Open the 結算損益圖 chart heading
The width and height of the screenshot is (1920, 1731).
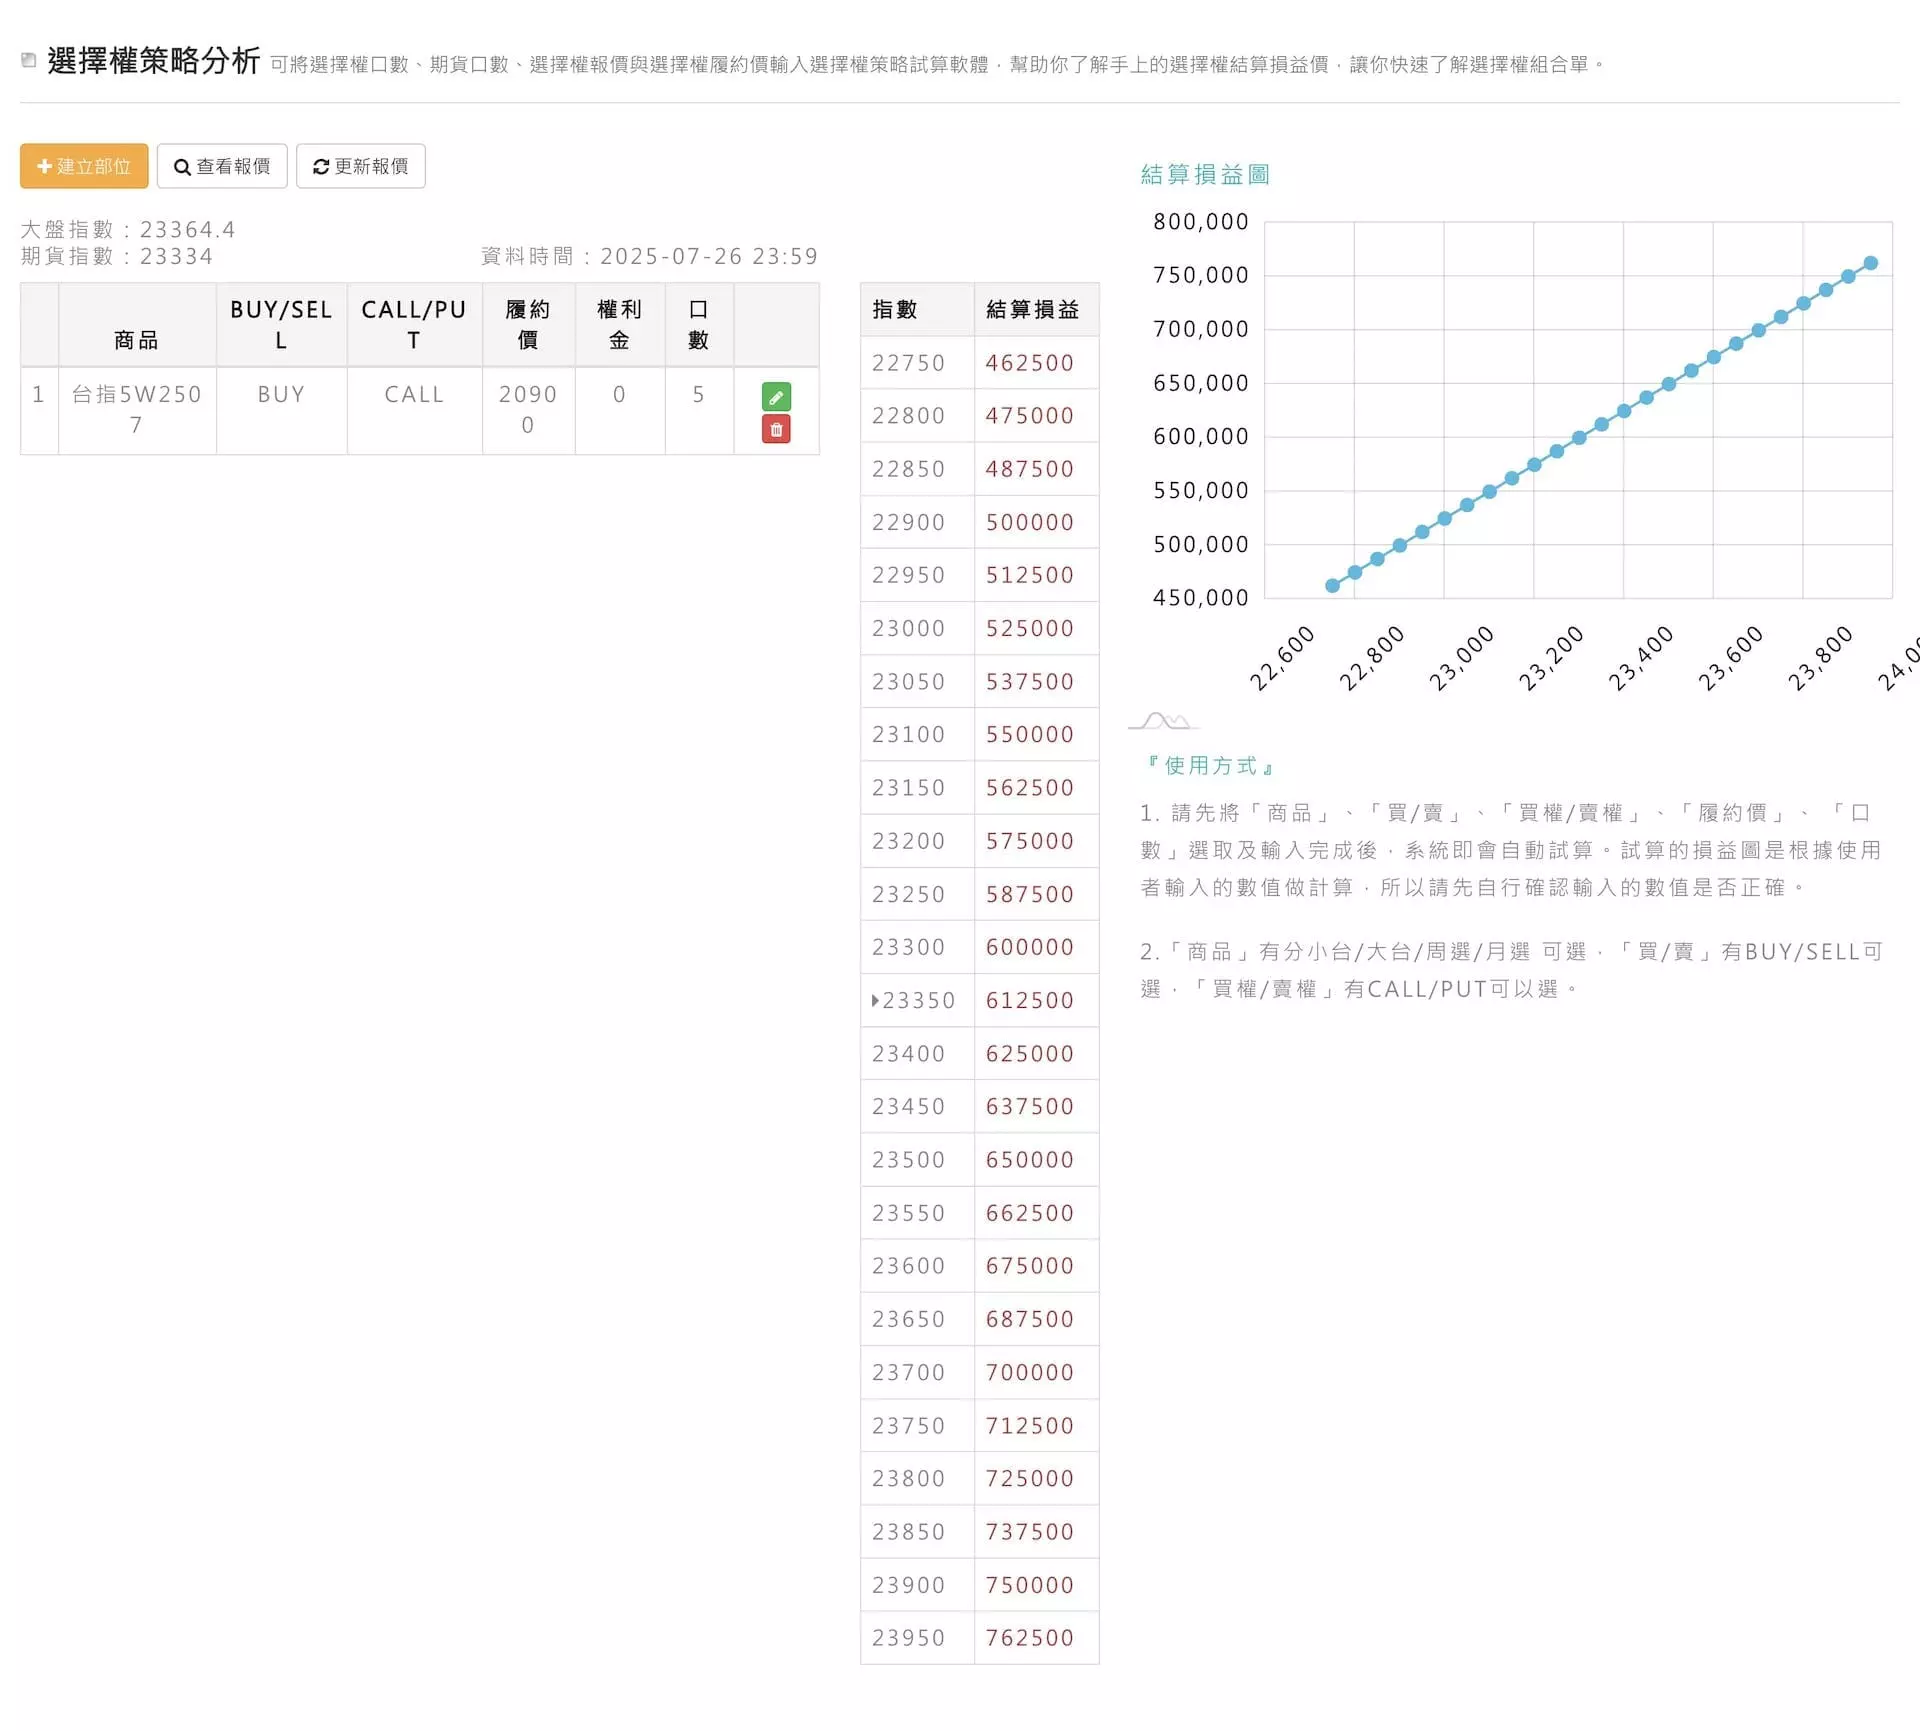(1204, 174)
